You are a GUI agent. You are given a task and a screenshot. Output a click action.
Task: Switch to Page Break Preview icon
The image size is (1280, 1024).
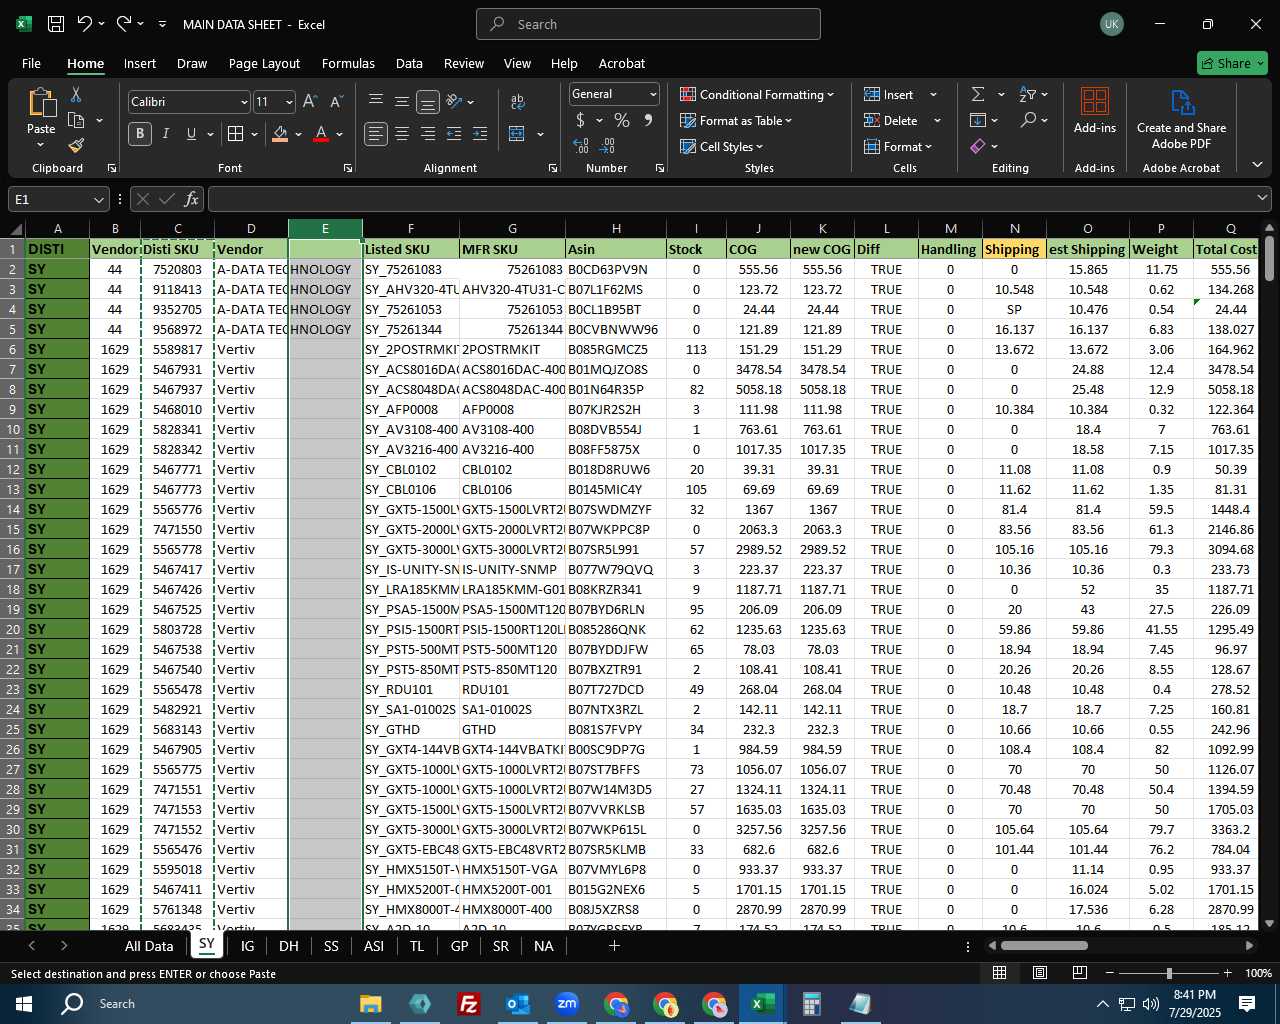tap(1079, 973)
